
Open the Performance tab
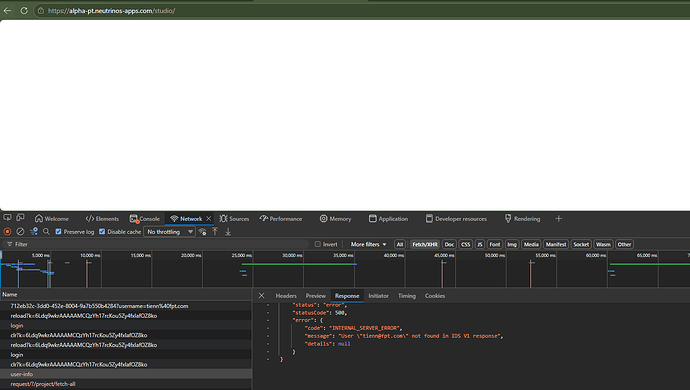tap(281, 219)
